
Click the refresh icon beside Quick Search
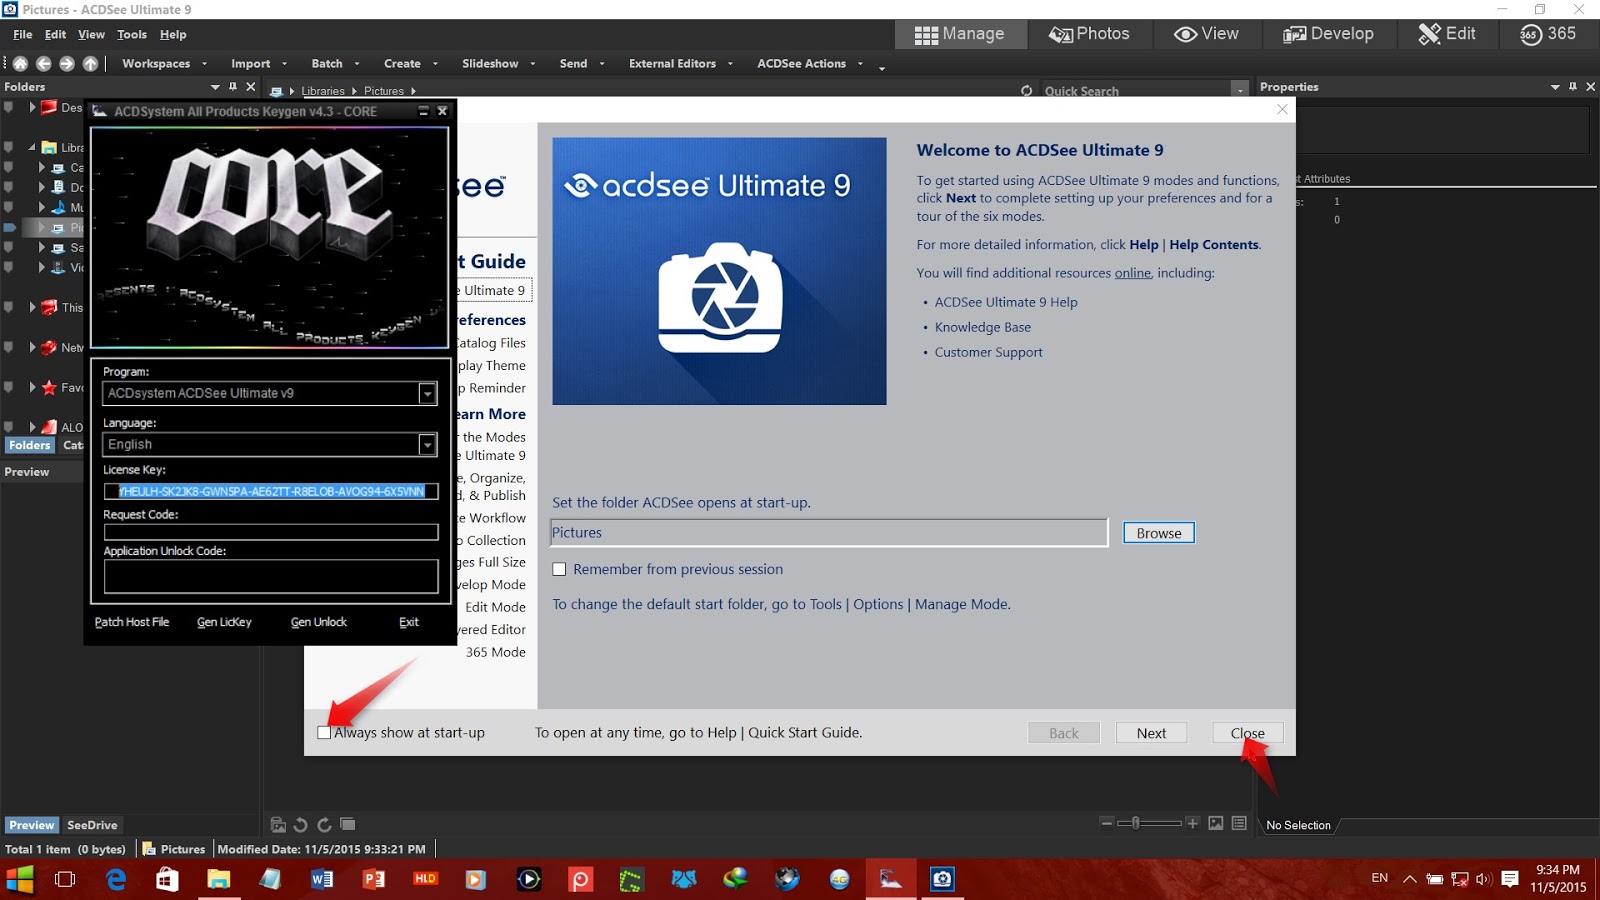[x=1026, y=91]
